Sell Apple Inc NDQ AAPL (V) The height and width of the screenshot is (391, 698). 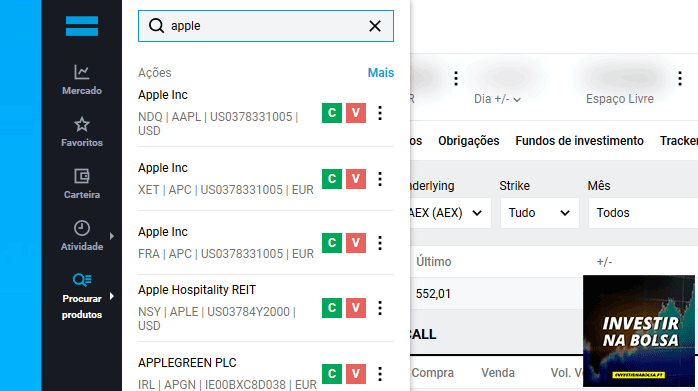tap(356, 113)
